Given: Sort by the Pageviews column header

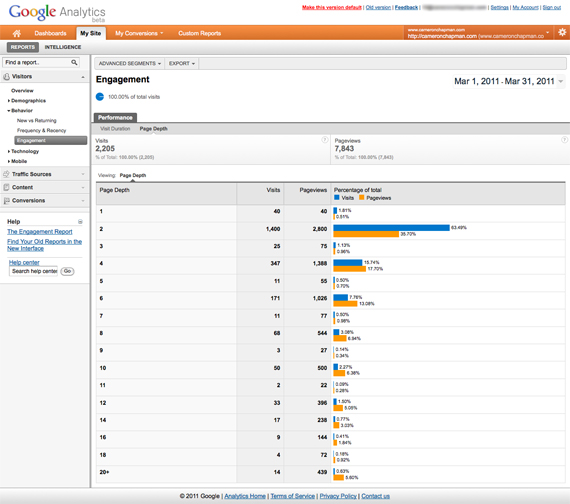Looking at the screenshot, I should tap(313, 190).
